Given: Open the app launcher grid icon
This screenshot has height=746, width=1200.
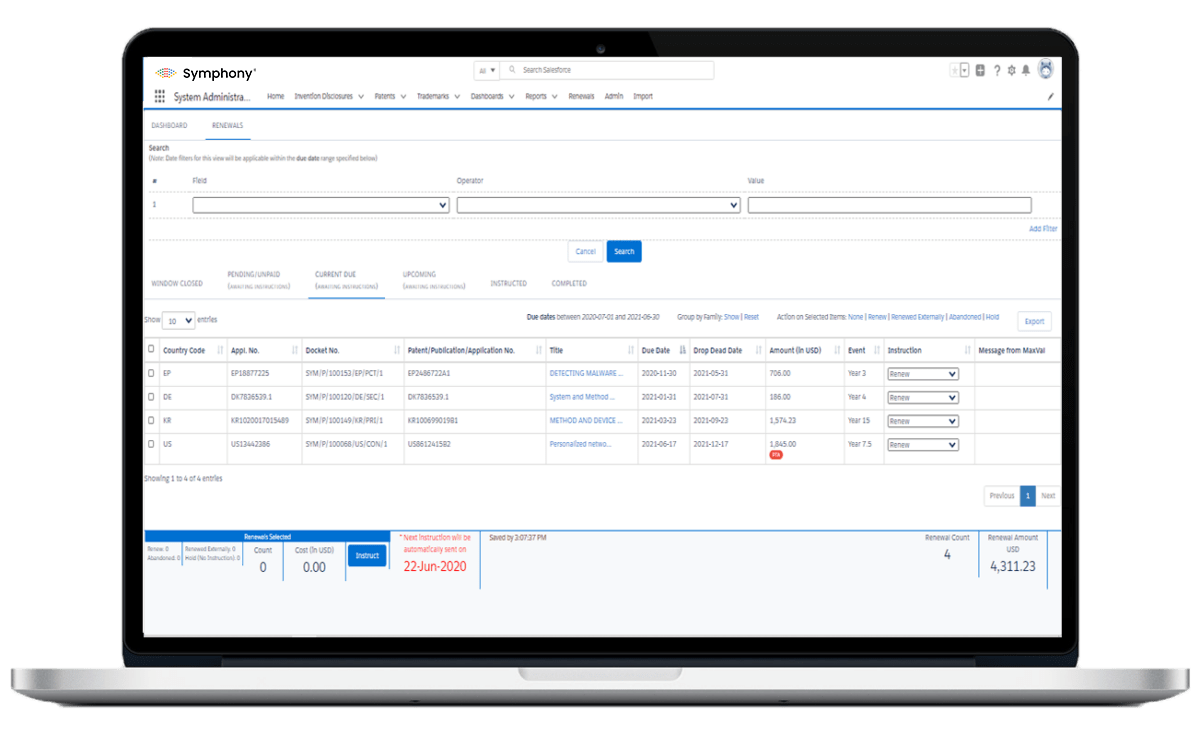Looking at the screenshot, I should tap(160, 97).
